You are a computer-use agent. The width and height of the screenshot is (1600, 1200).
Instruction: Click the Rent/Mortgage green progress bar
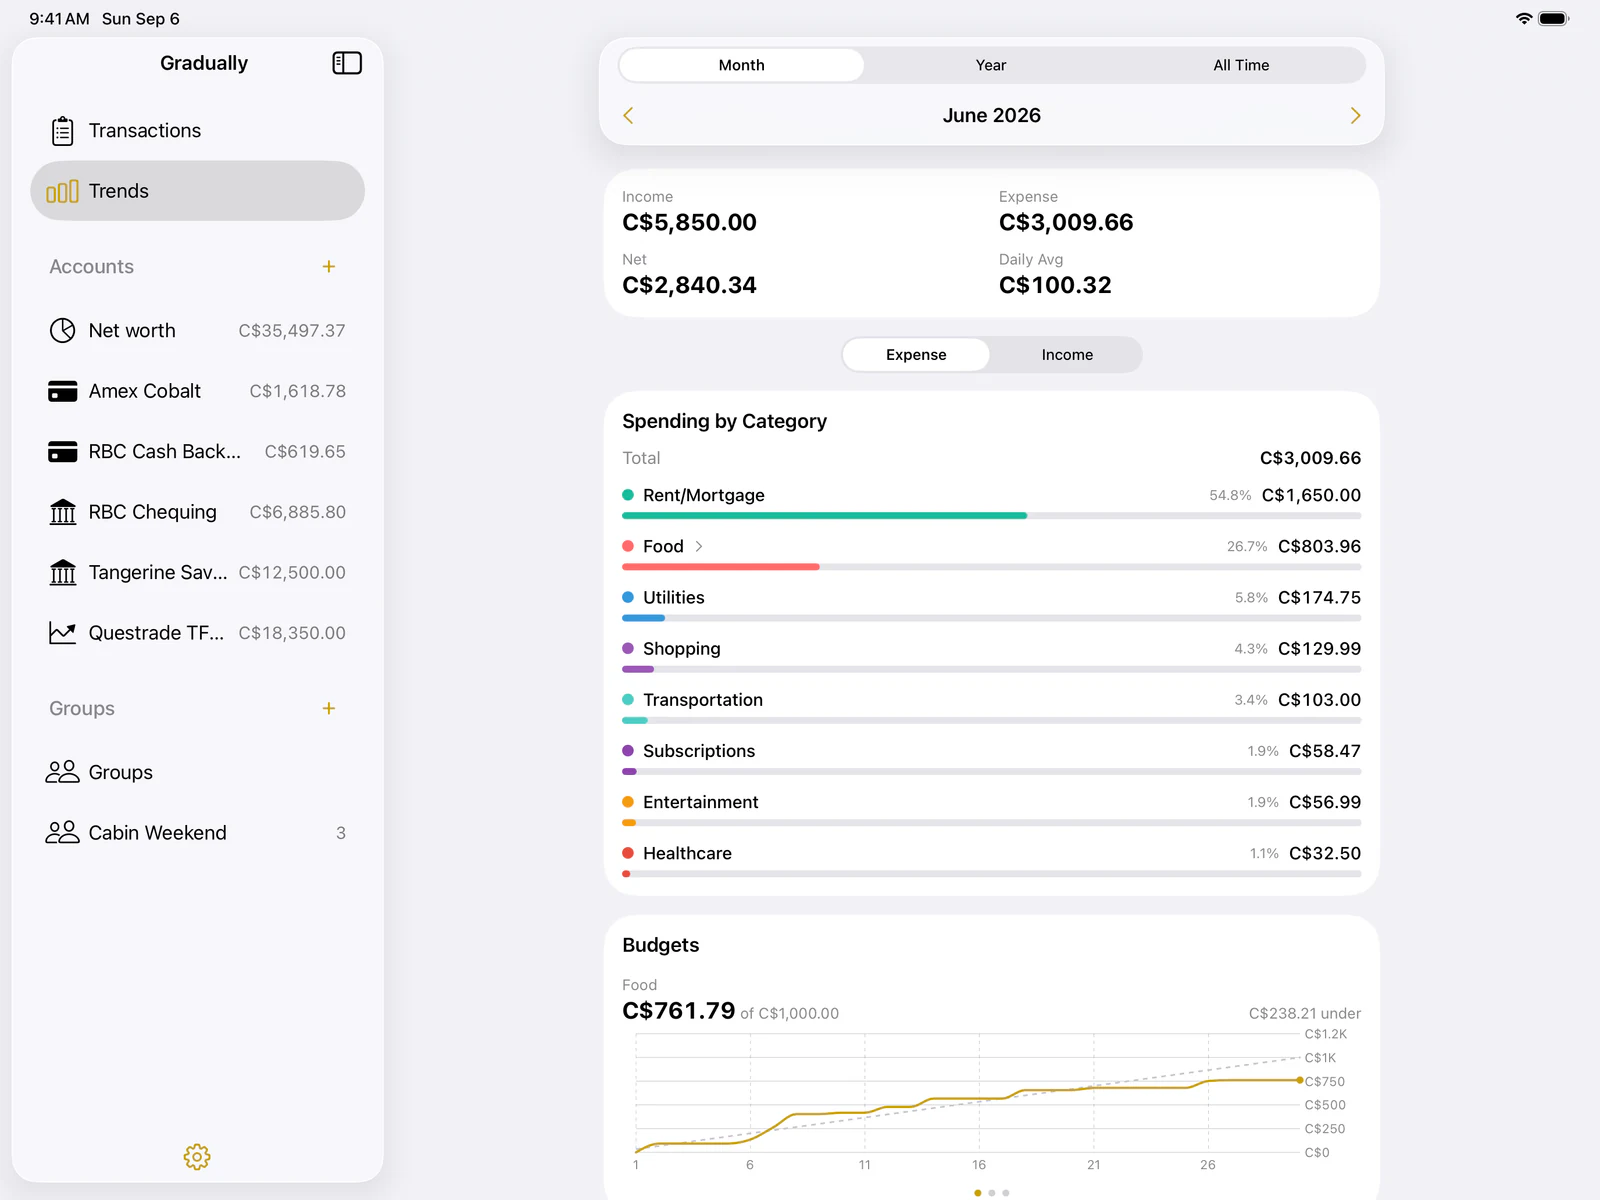824,516
